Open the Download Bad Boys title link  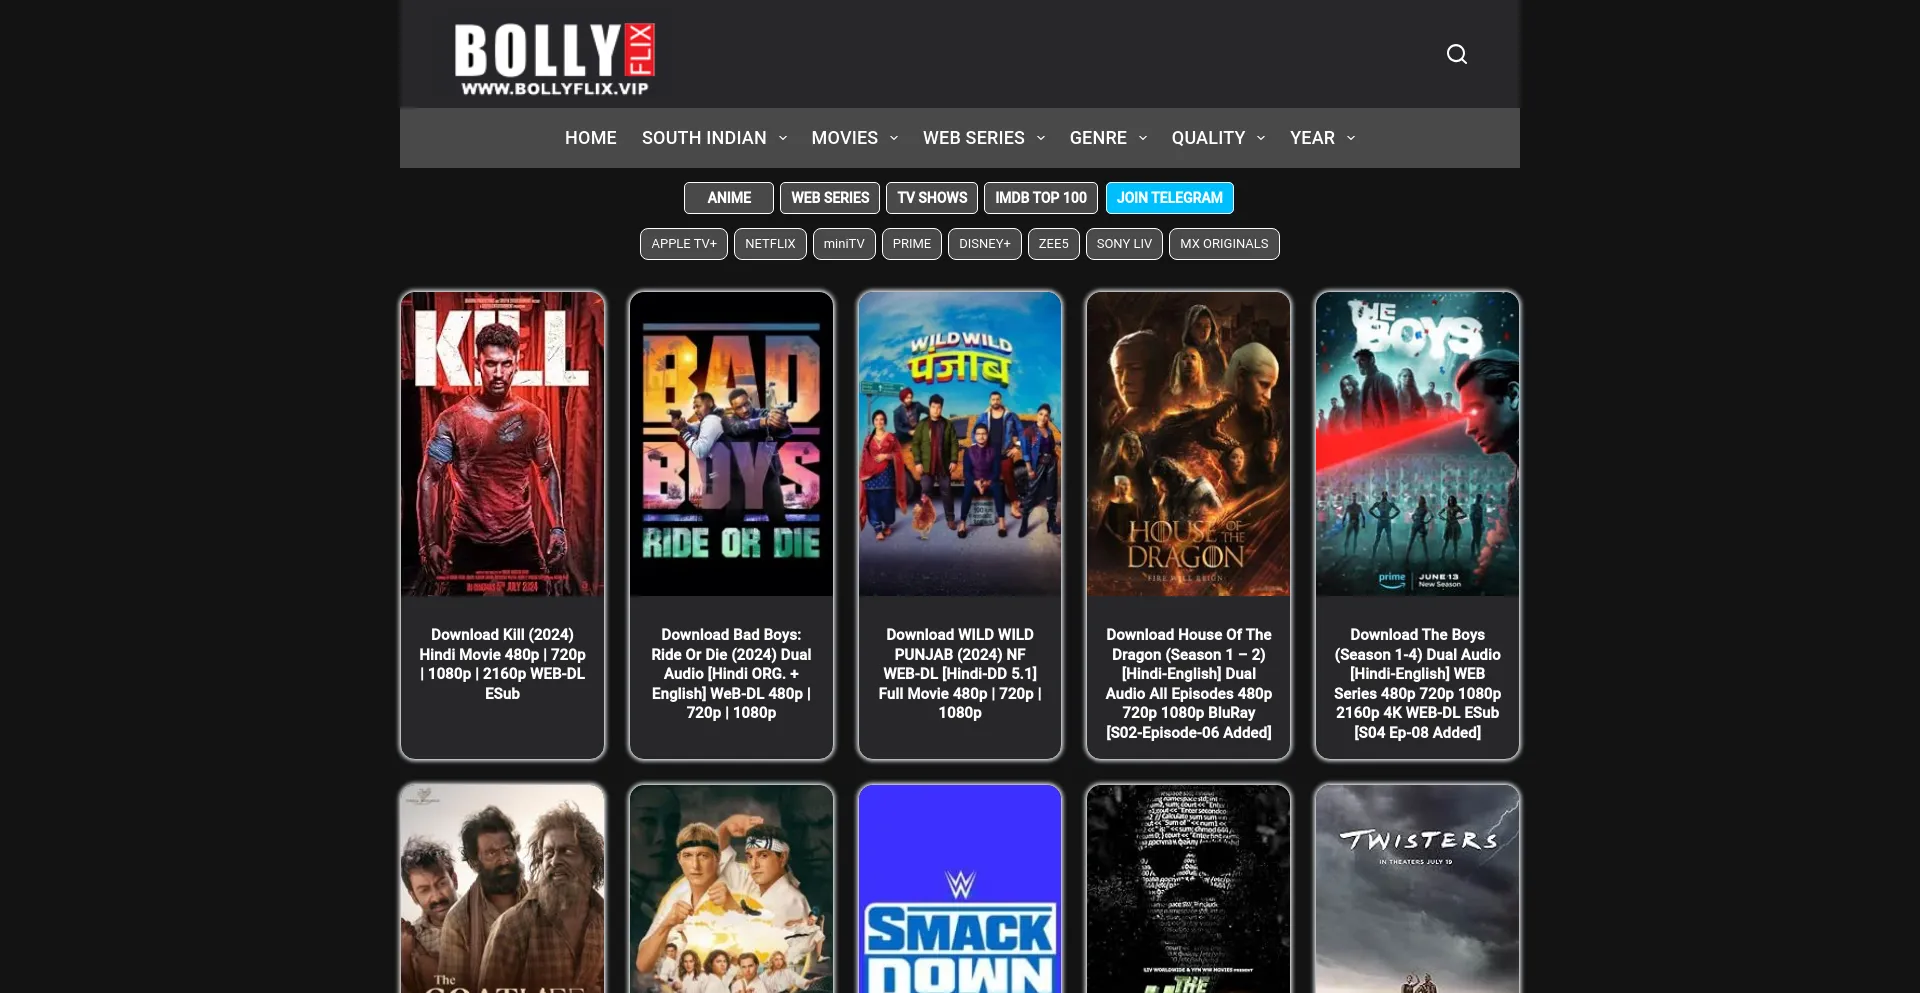731,674
